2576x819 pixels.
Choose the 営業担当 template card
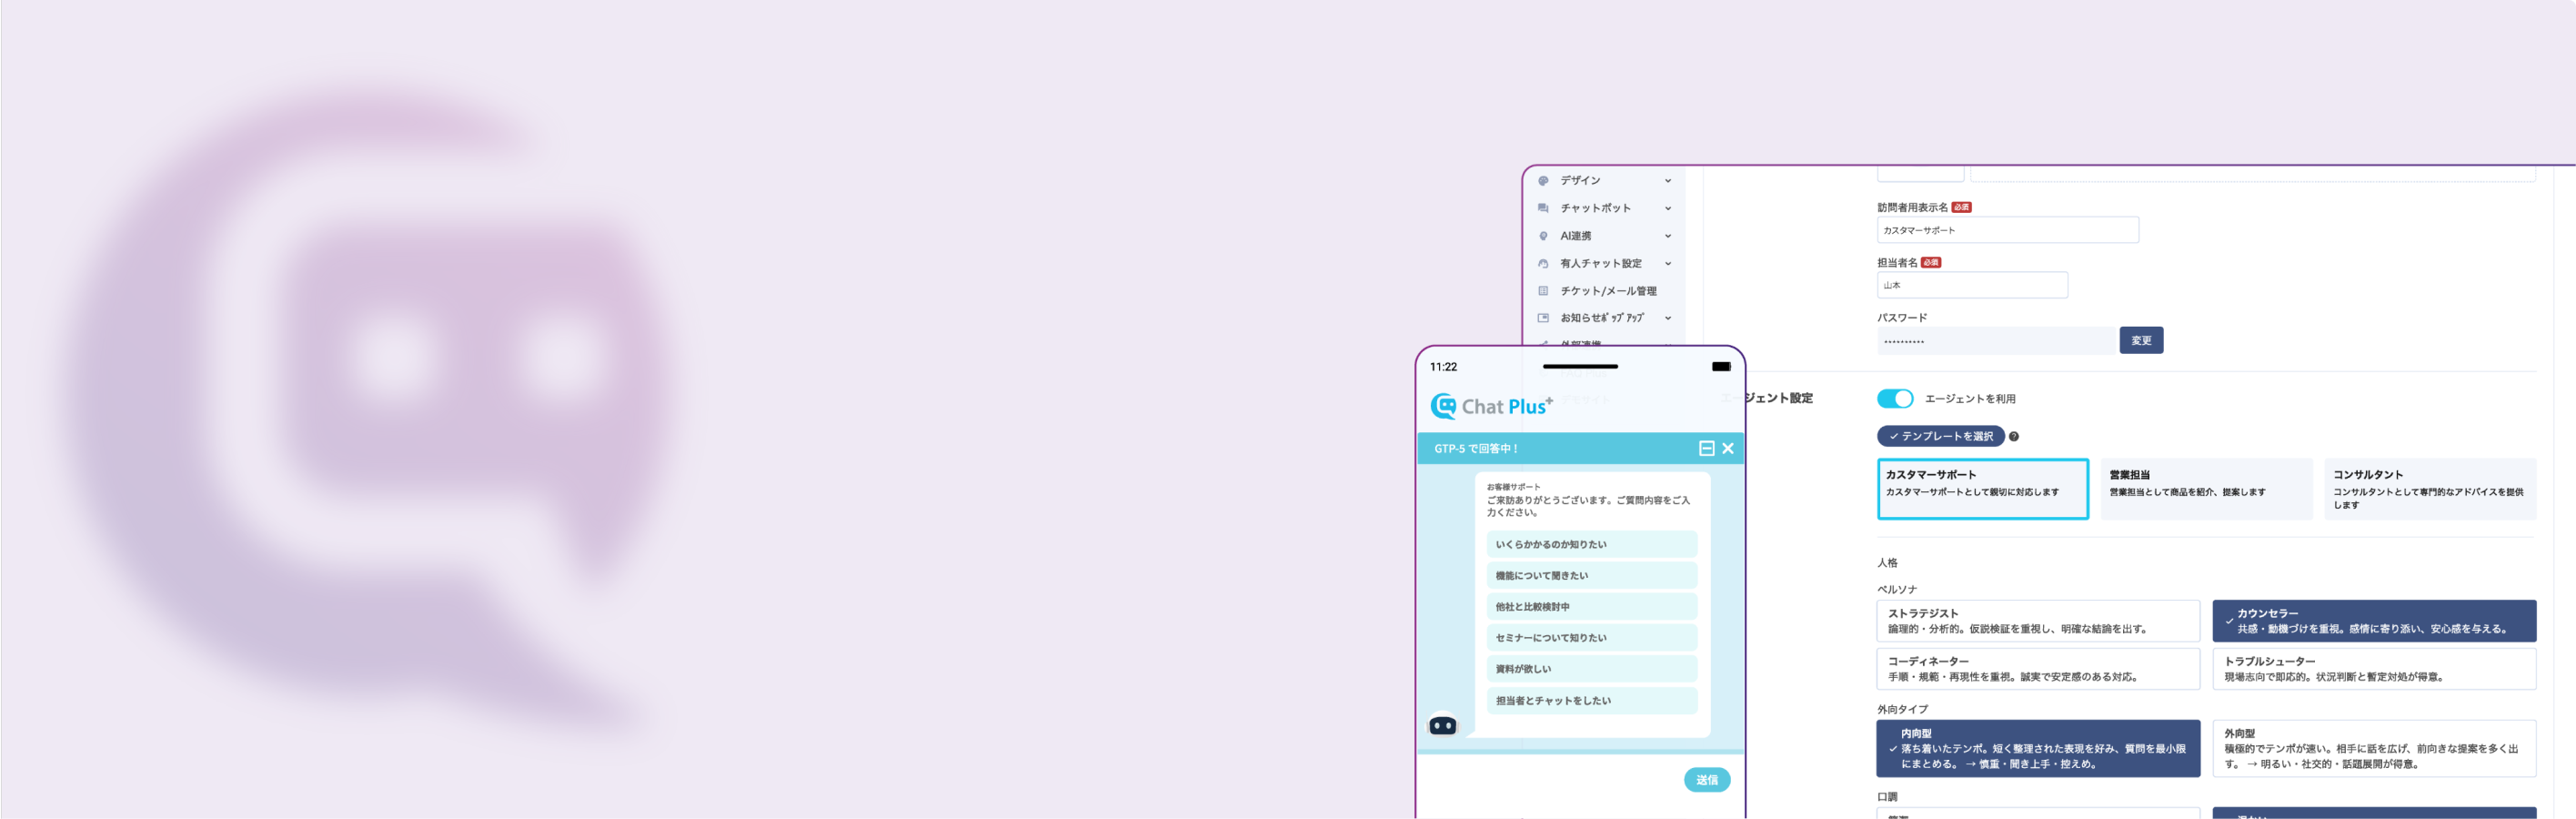tap(2206, 489)
